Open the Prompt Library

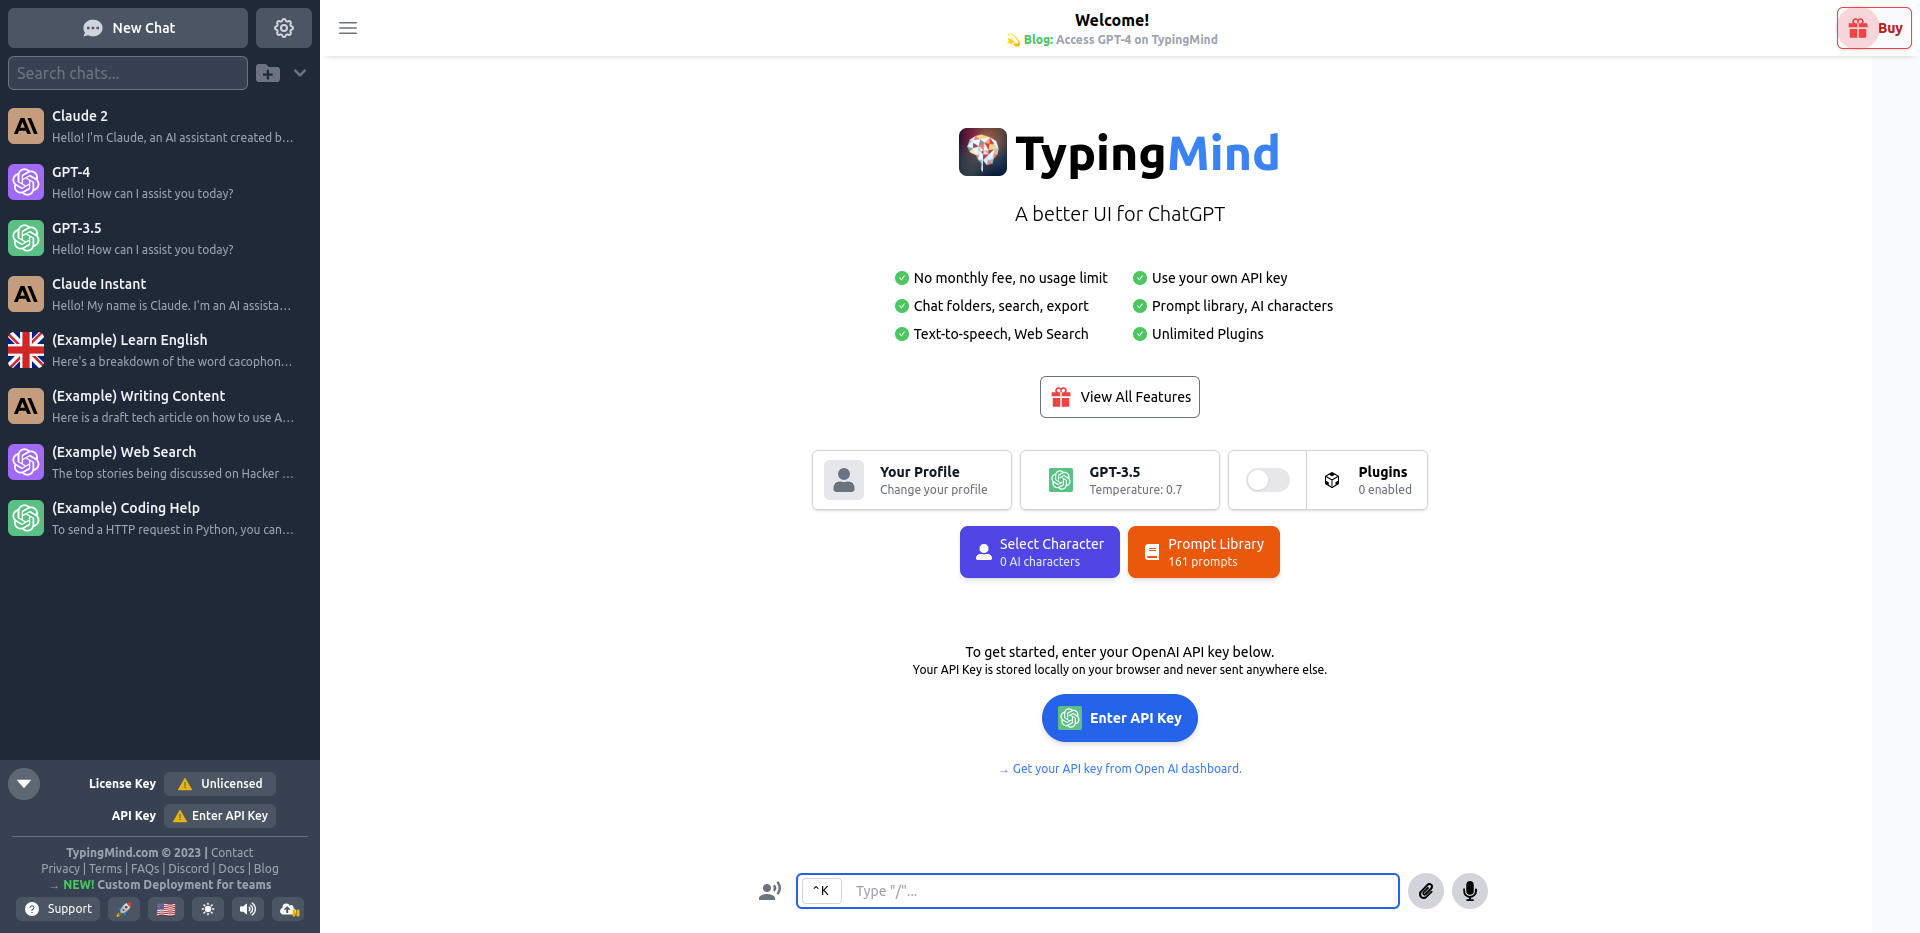click(x=1203, y=551)
